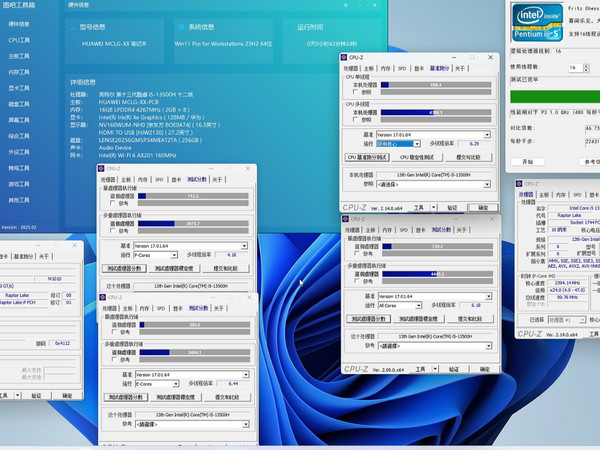This screenshot has height=450, width=600.
Task: Open the P-Cores run-mode dropdown
Action: point(155,255)
